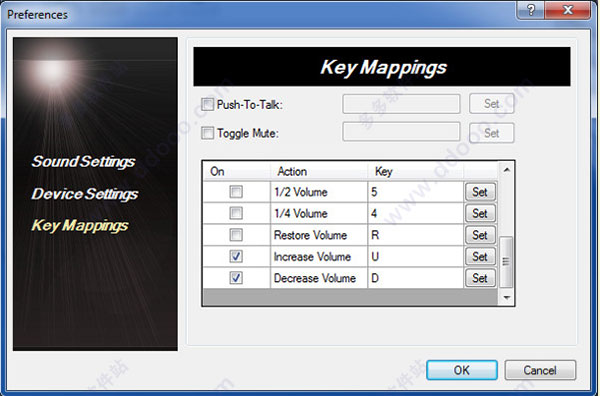
Task: Click the list scrollbar down arrow
Action: point(507,297)
